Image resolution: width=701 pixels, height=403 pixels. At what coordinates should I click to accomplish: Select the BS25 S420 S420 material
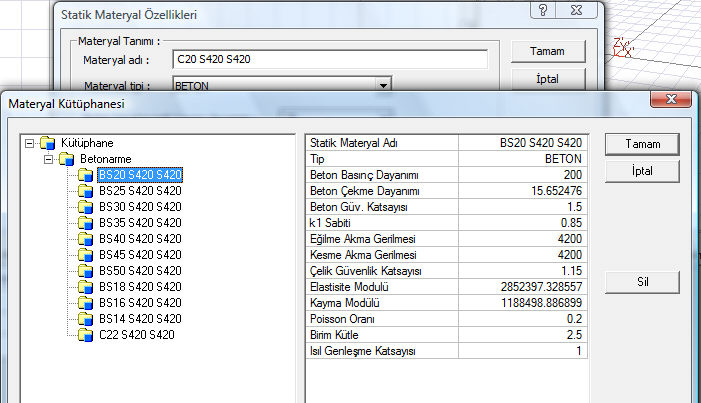(140, 191)
